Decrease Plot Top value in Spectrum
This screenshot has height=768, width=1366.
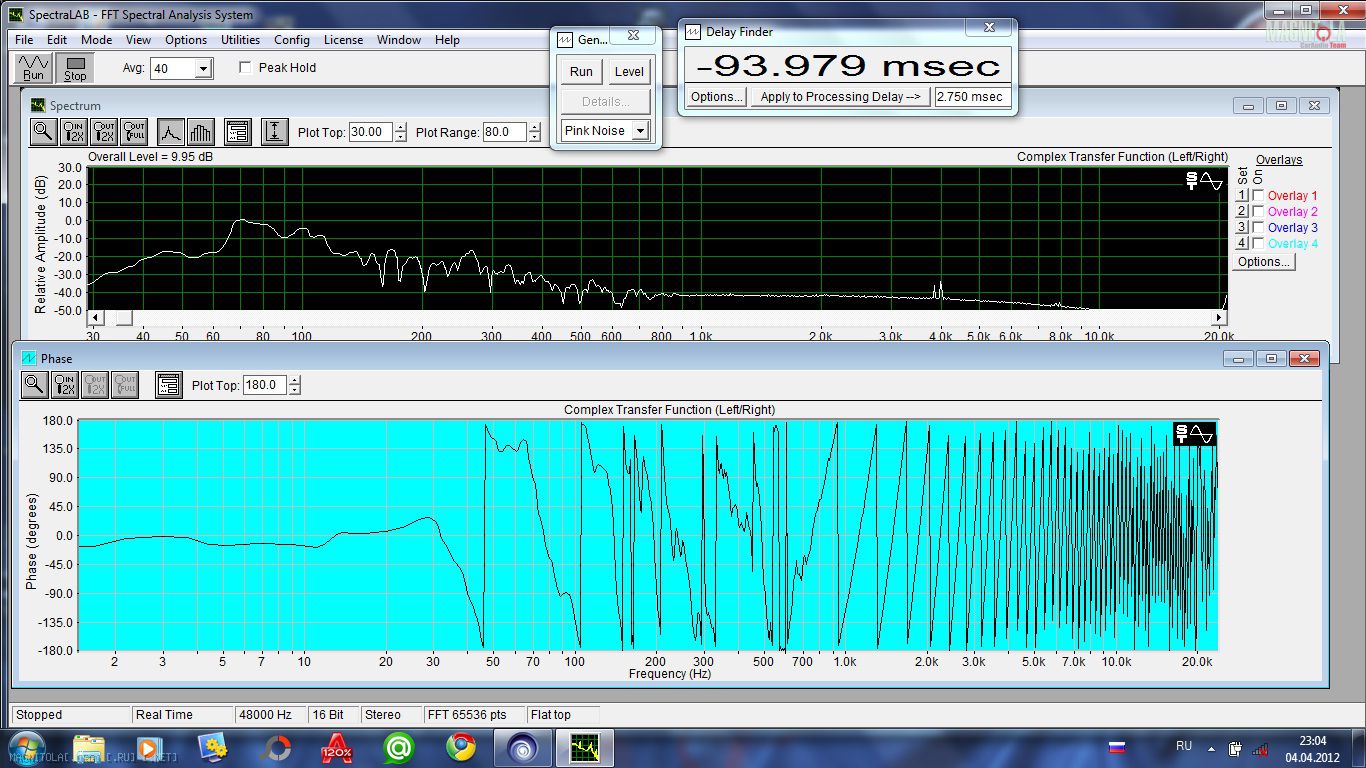coord(401,137)
